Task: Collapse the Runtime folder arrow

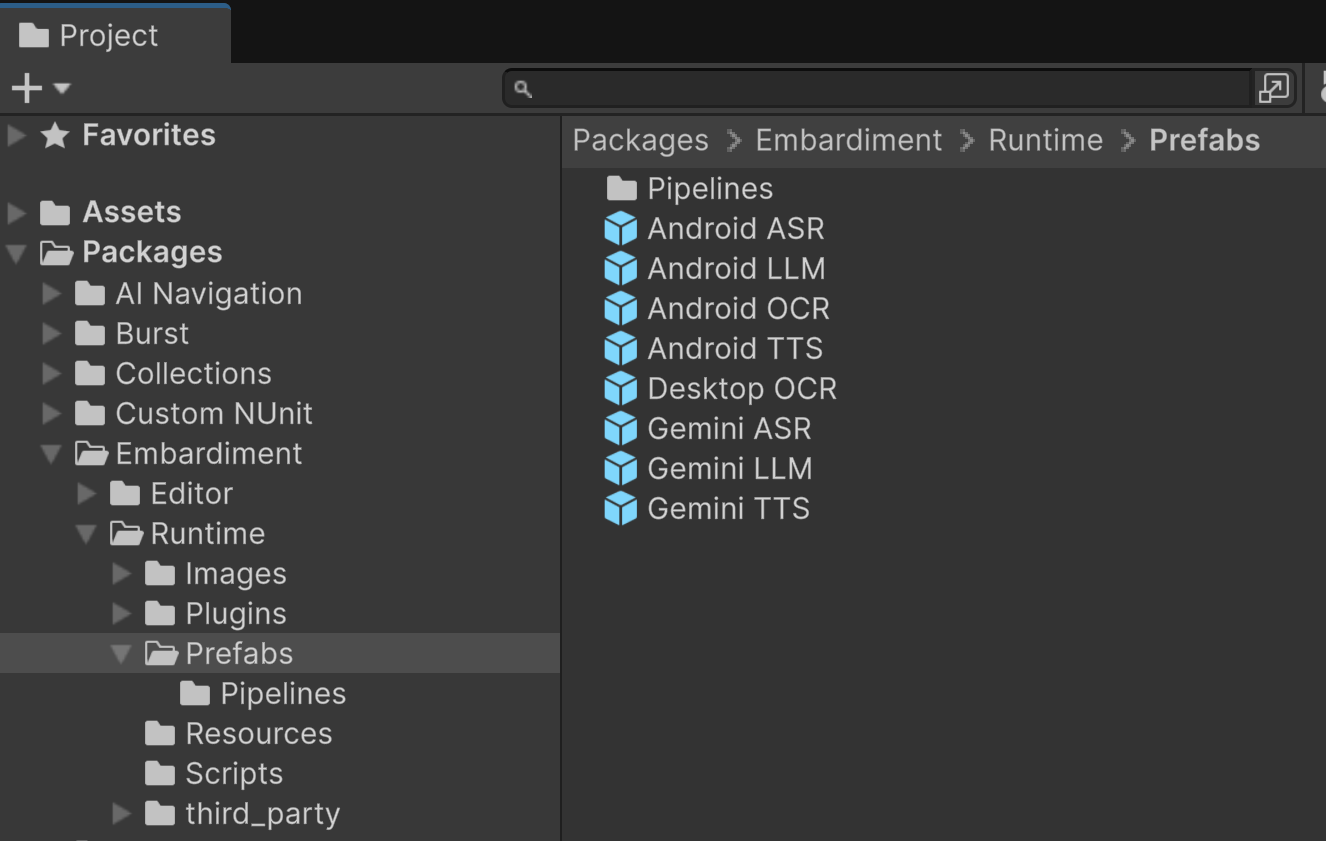Action: click(x=86, y=535)
